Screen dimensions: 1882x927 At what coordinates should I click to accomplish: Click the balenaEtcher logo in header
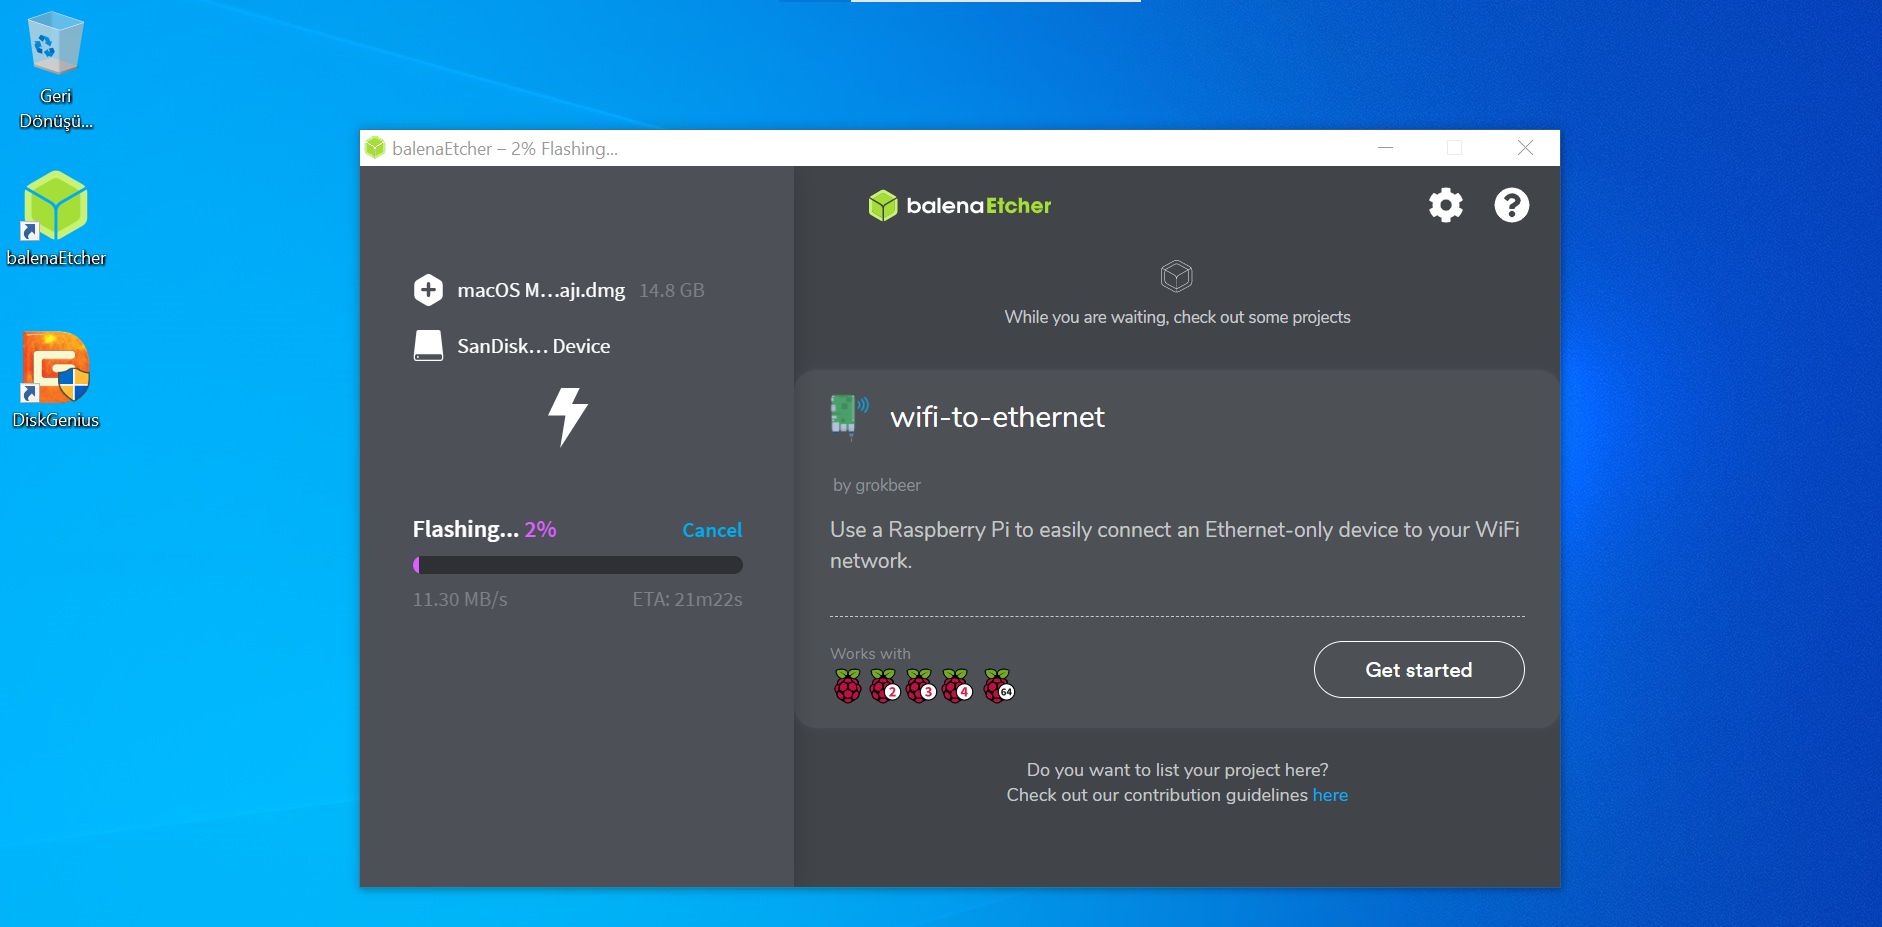click(x=960, y=206)
